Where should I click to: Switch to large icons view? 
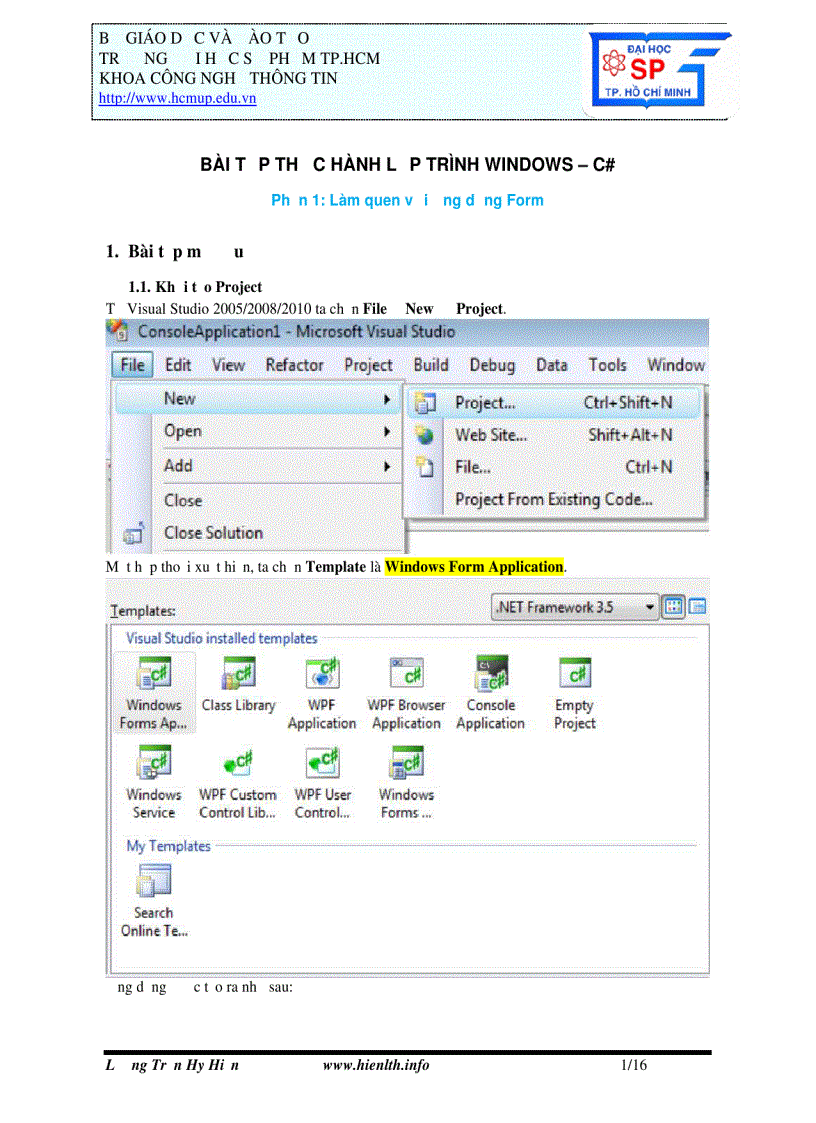pos(672,606)
